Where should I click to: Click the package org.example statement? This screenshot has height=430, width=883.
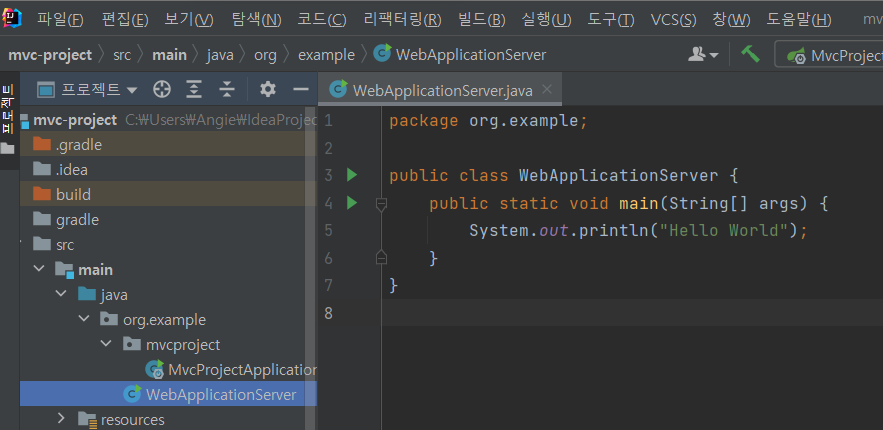(488, 121)
